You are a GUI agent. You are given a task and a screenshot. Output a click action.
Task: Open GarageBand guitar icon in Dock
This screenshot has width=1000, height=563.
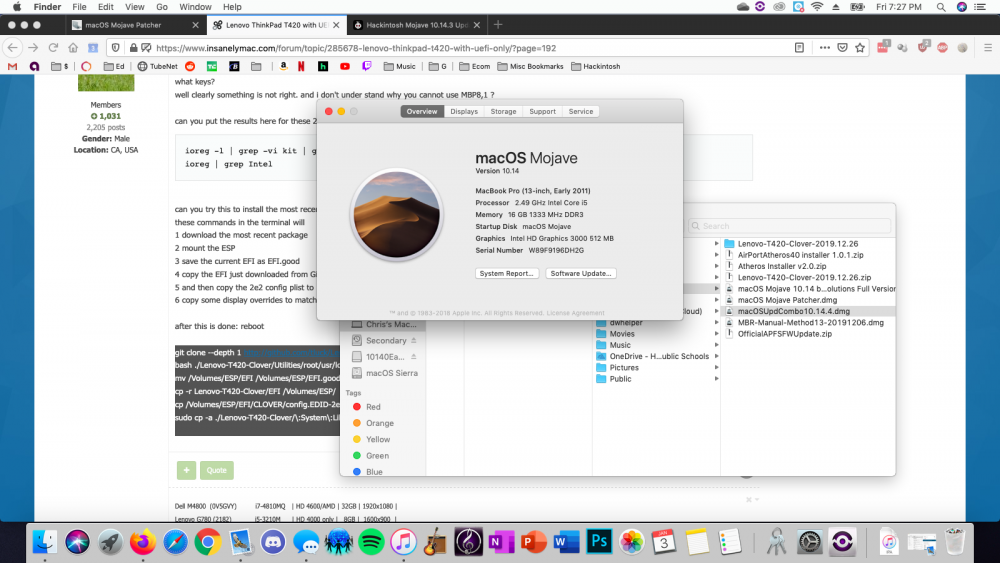(x=436, y=543)
